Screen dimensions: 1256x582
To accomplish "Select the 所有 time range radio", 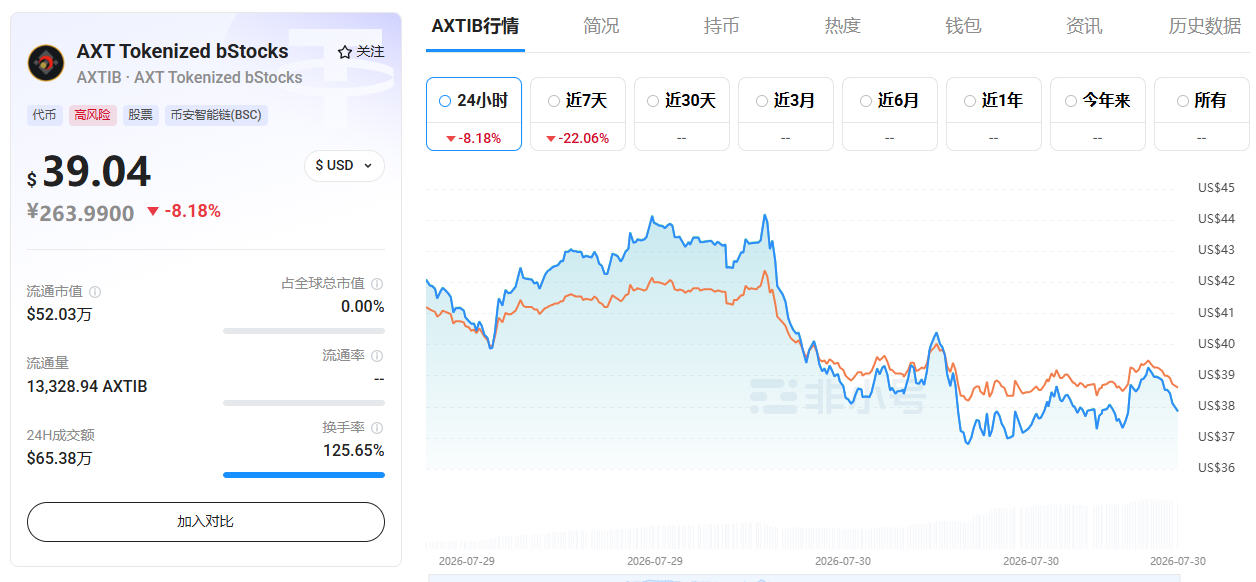I will [x=1183, y=101].
